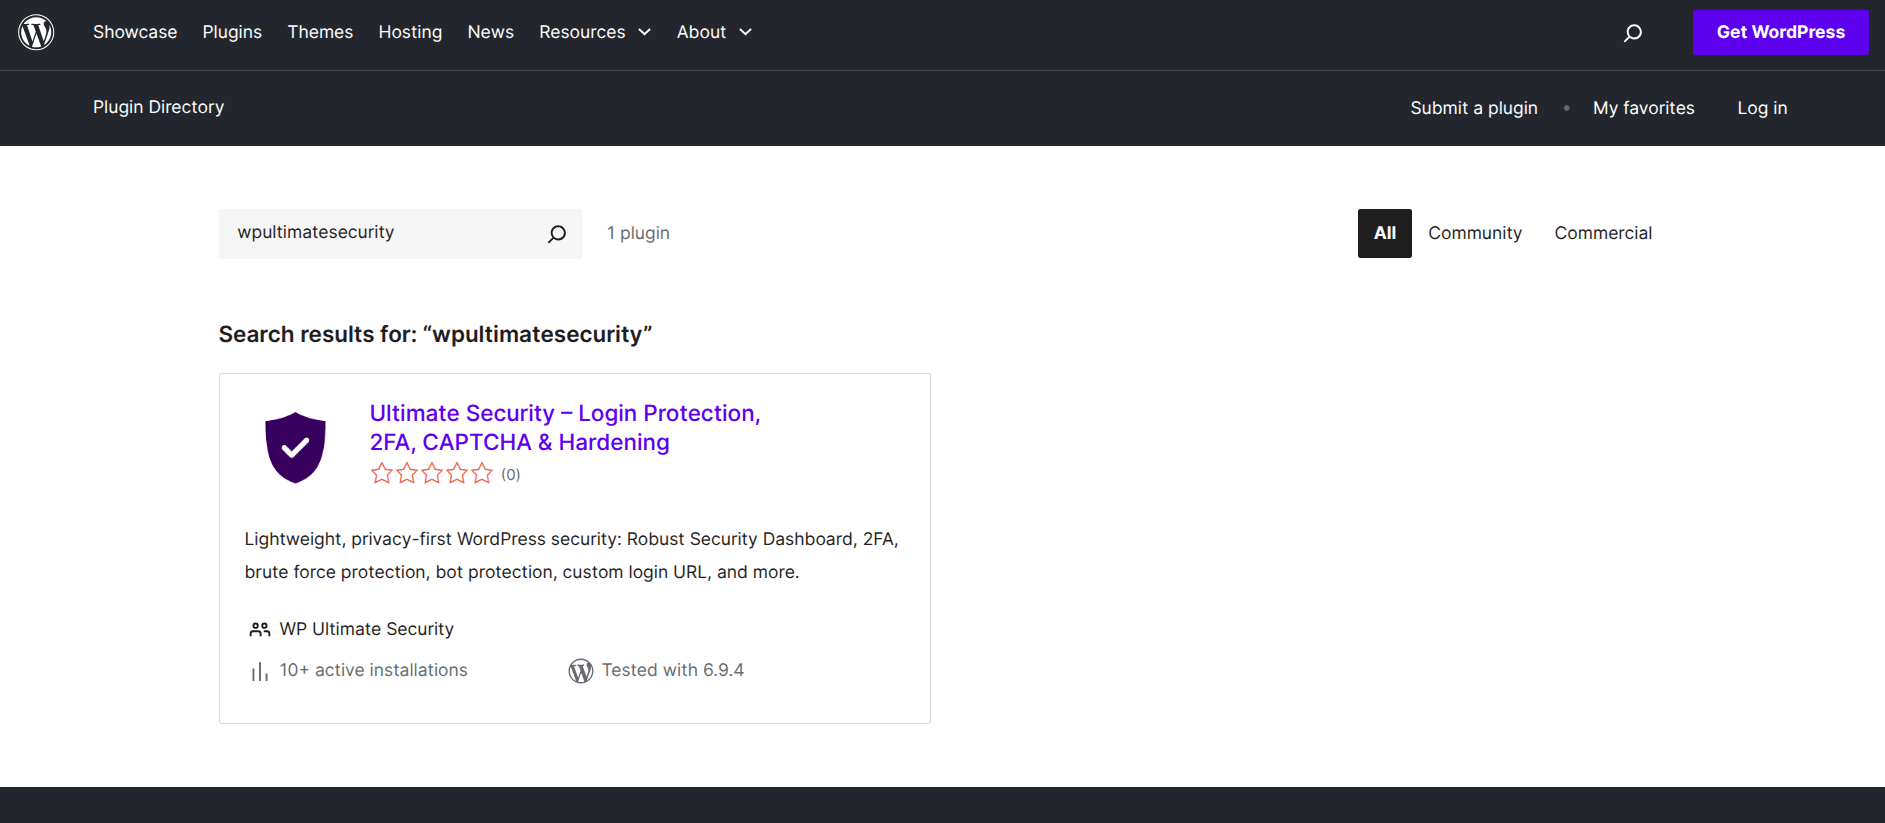Open the News menu item
This screenshot has width=1885, height=823.
point(490,32)
